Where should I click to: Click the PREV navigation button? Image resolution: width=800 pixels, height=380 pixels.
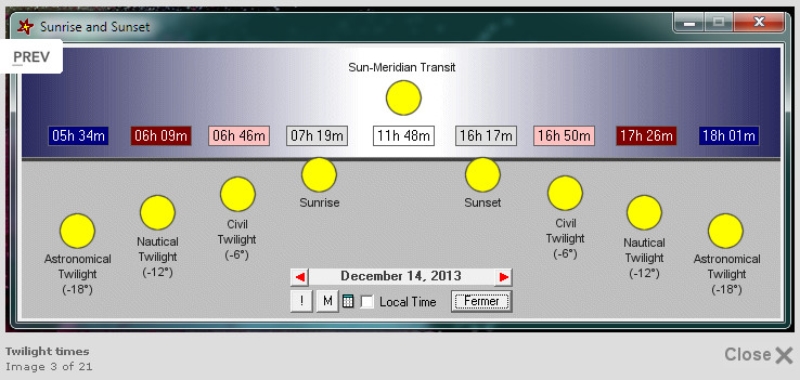pyautogui.click(x=31, y=57)
